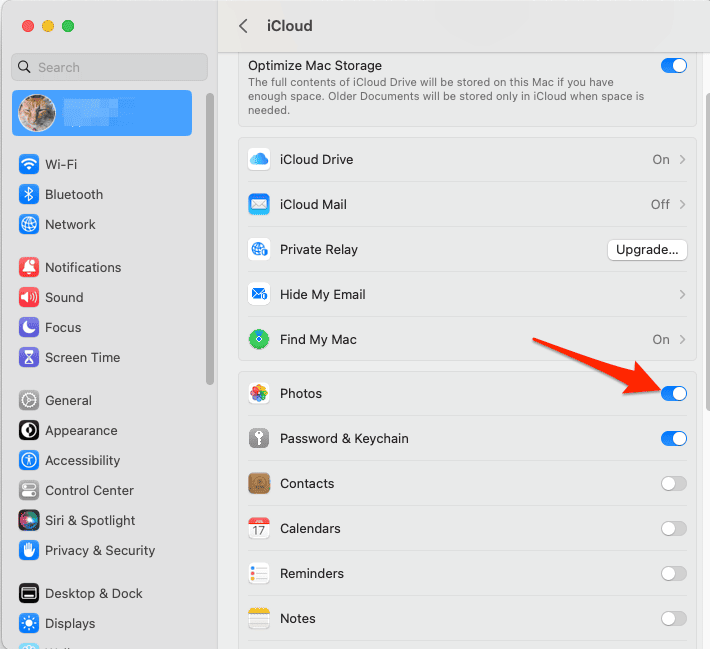Toggle Optimize Mac Storage off

tap(674, 66)
